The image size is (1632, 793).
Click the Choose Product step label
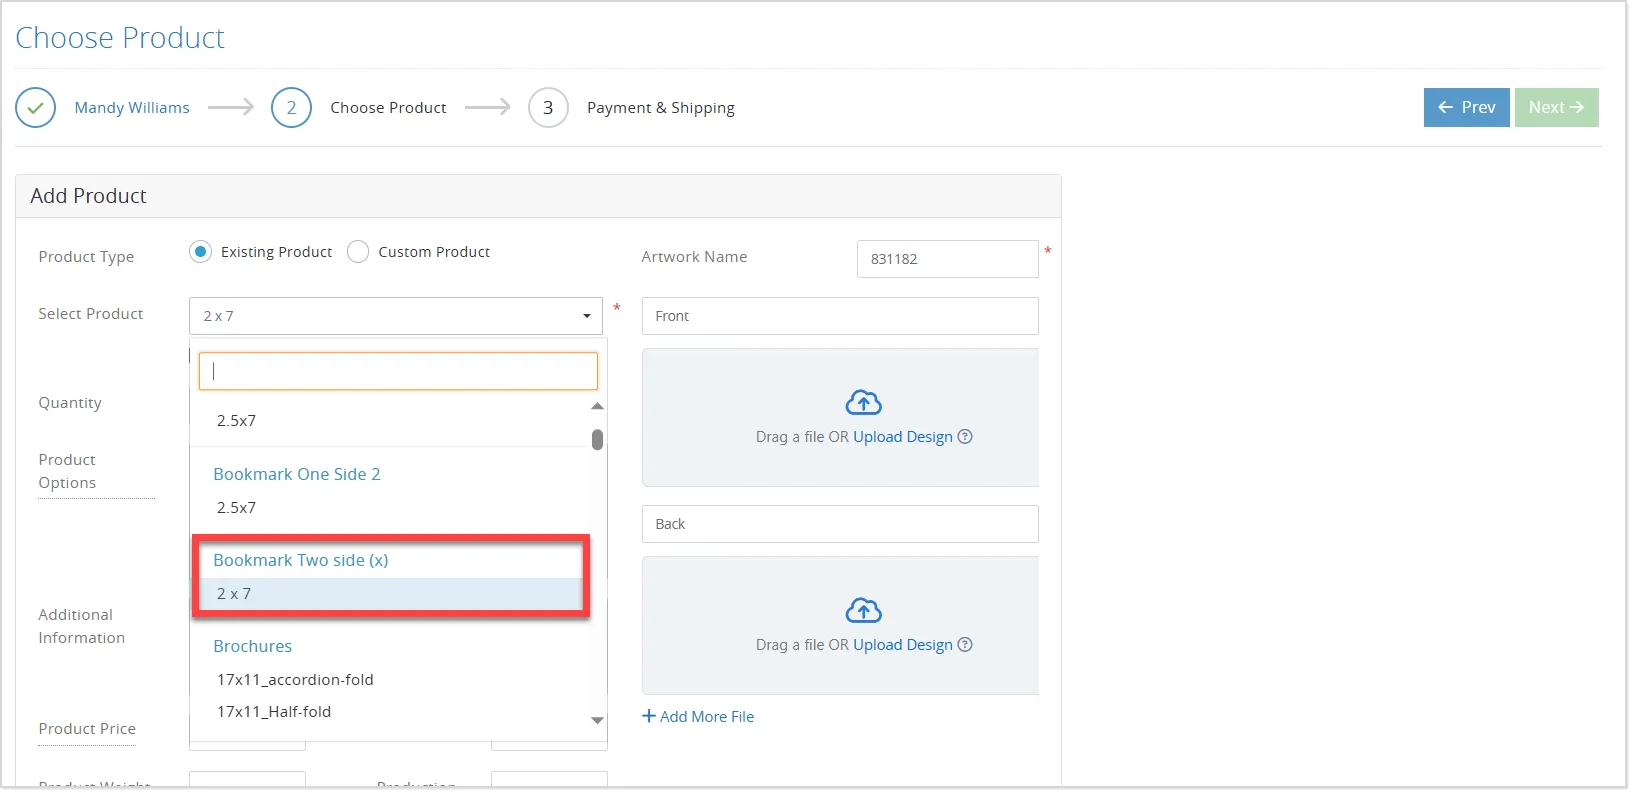[x=389, y=108]
